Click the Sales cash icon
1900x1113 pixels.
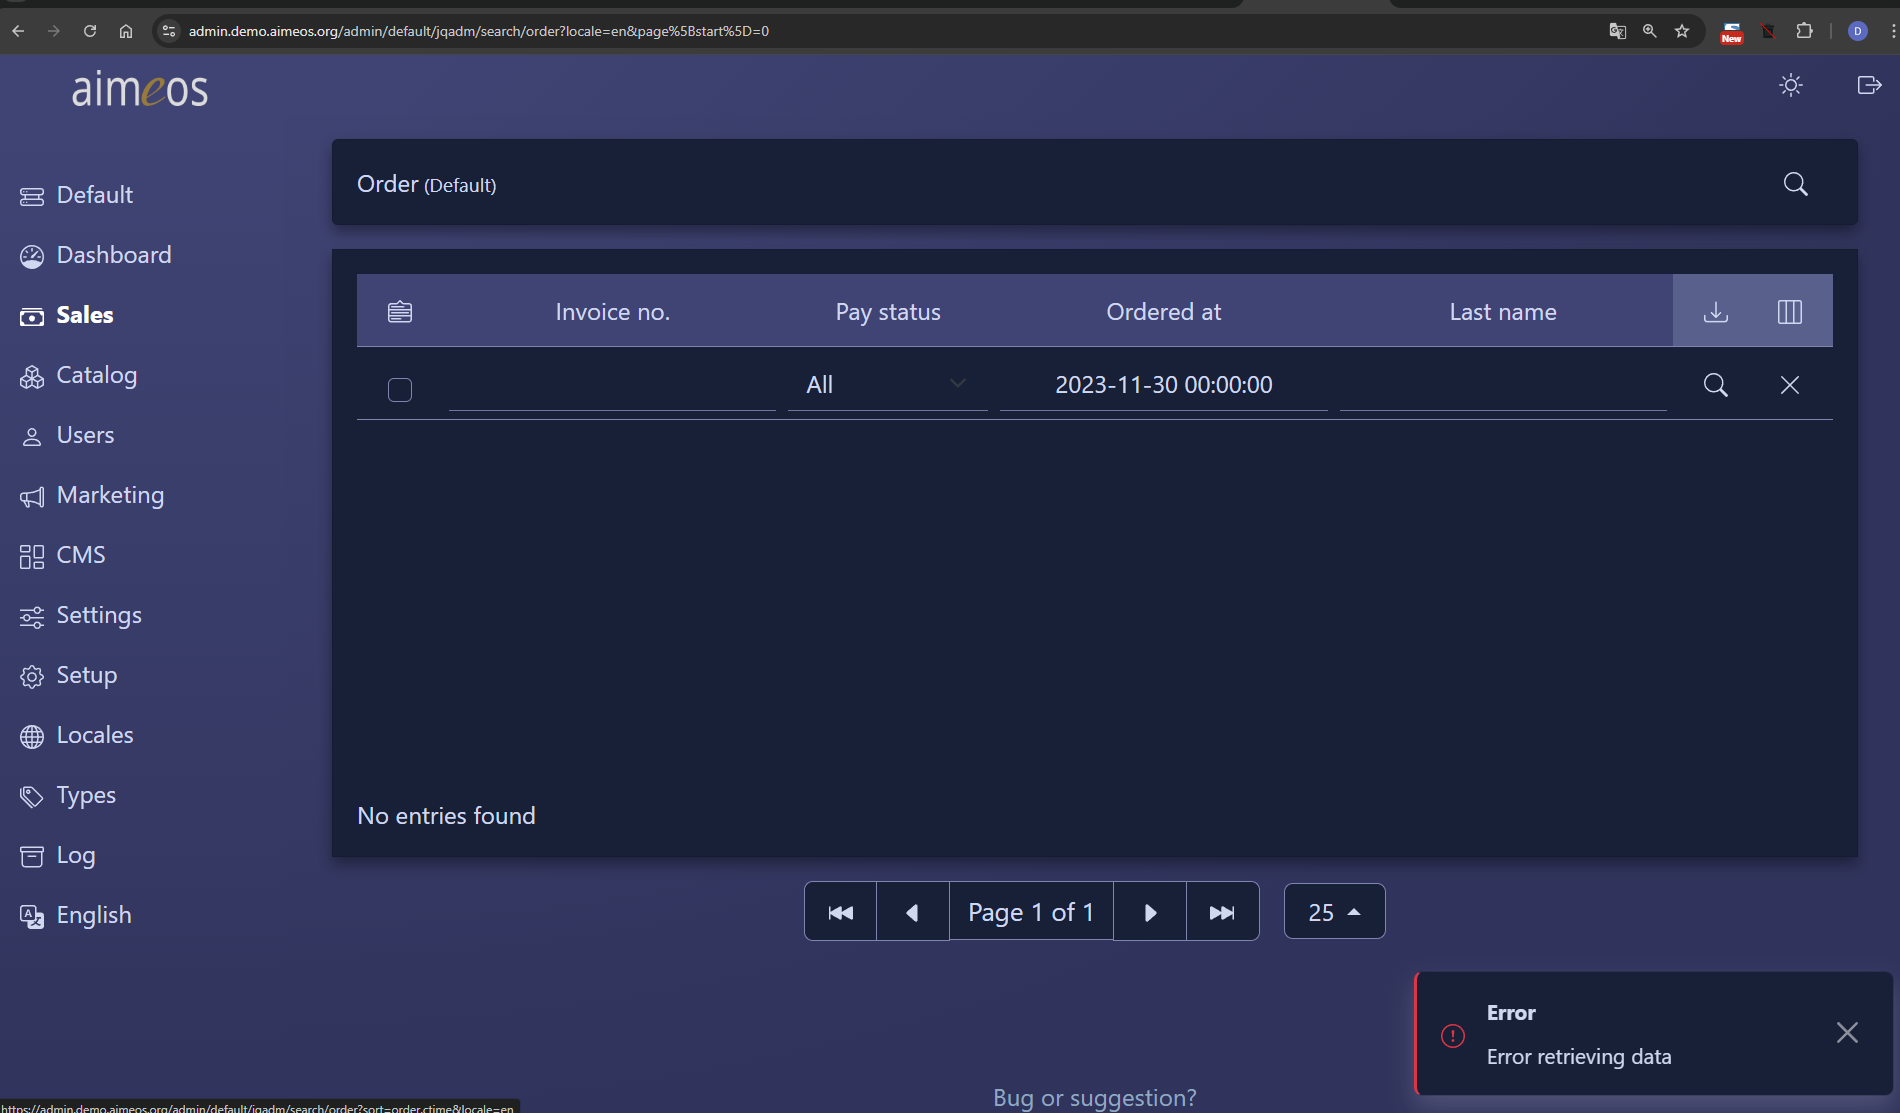32,317
